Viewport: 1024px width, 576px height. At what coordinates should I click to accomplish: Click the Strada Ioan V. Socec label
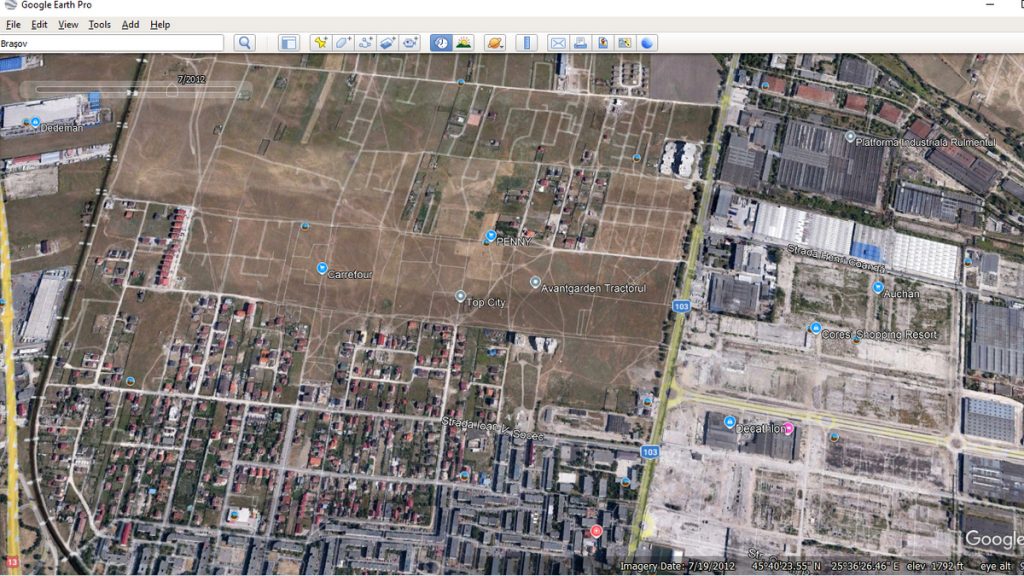pos(493,428)
